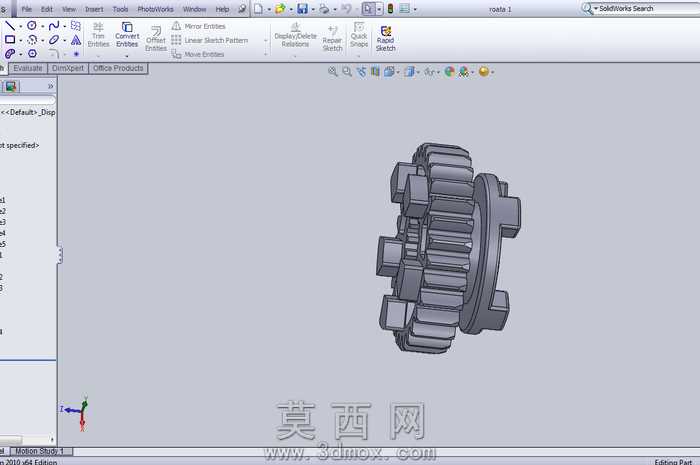Open Display/Delete Relations tool

[295, 34]
